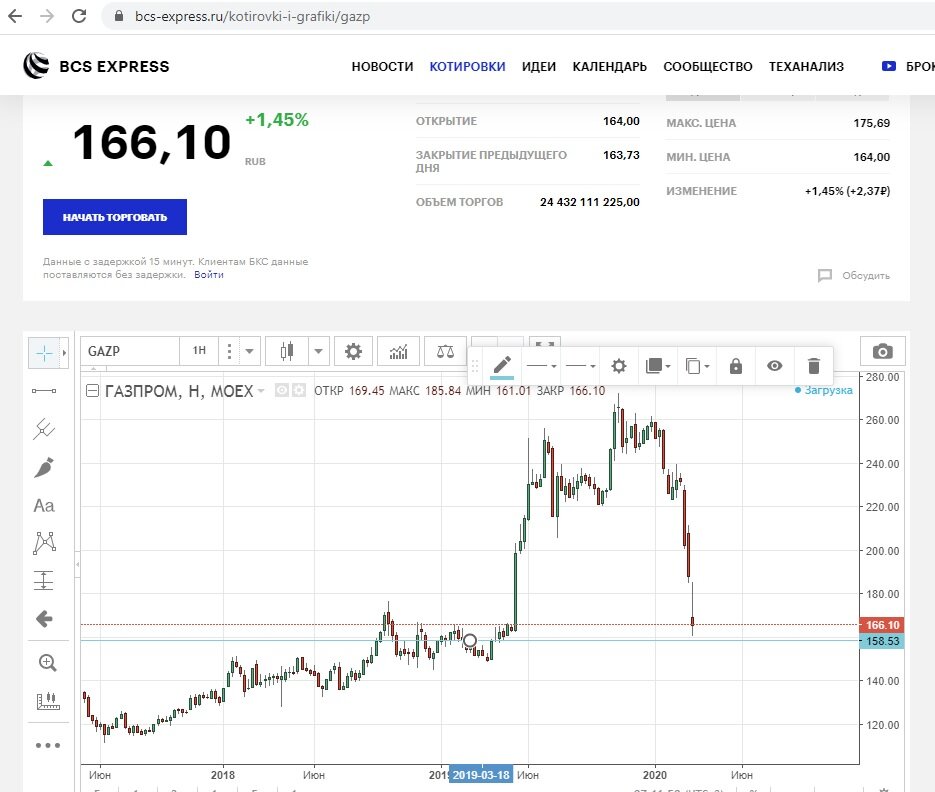The height and width of the screenshot is (792, 935).
Task: Delete the drawing with trash icon
Action: 814,366
